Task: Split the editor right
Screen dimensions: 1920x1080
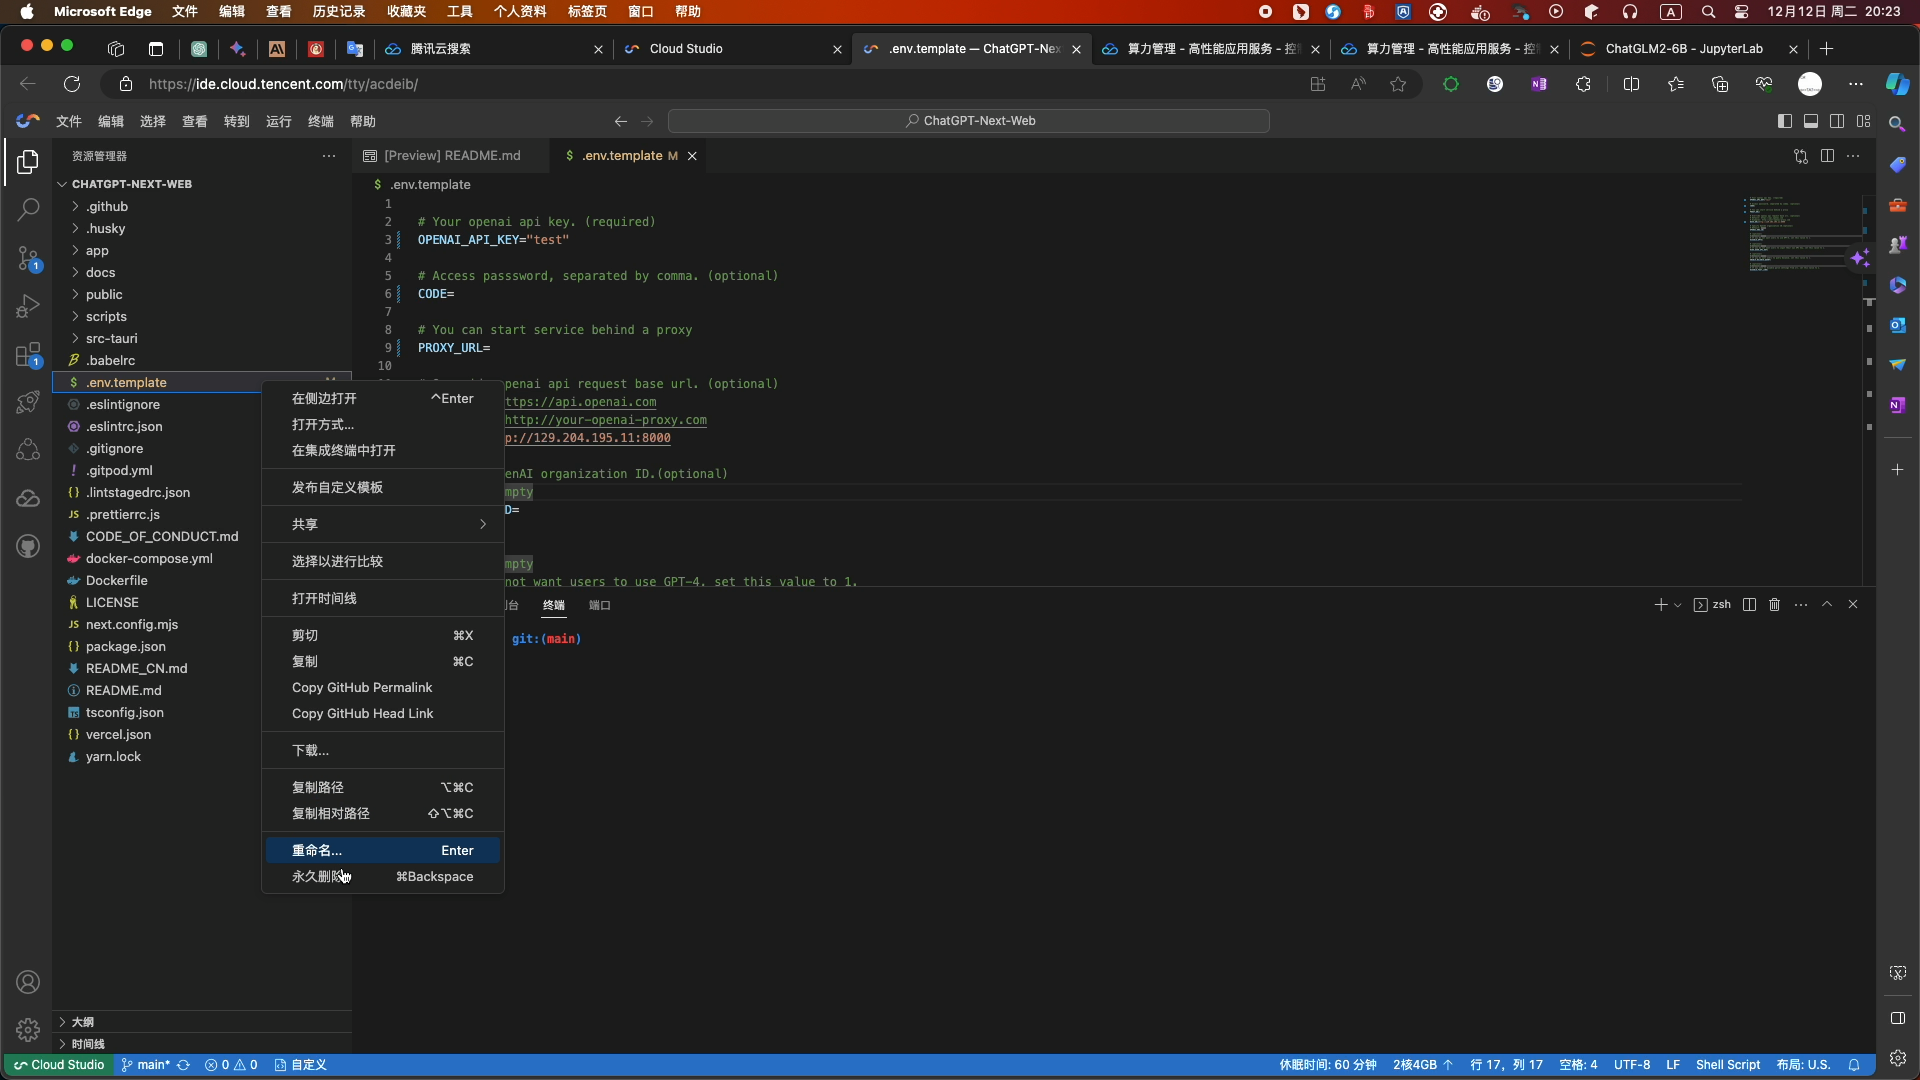Action: 1827,156
